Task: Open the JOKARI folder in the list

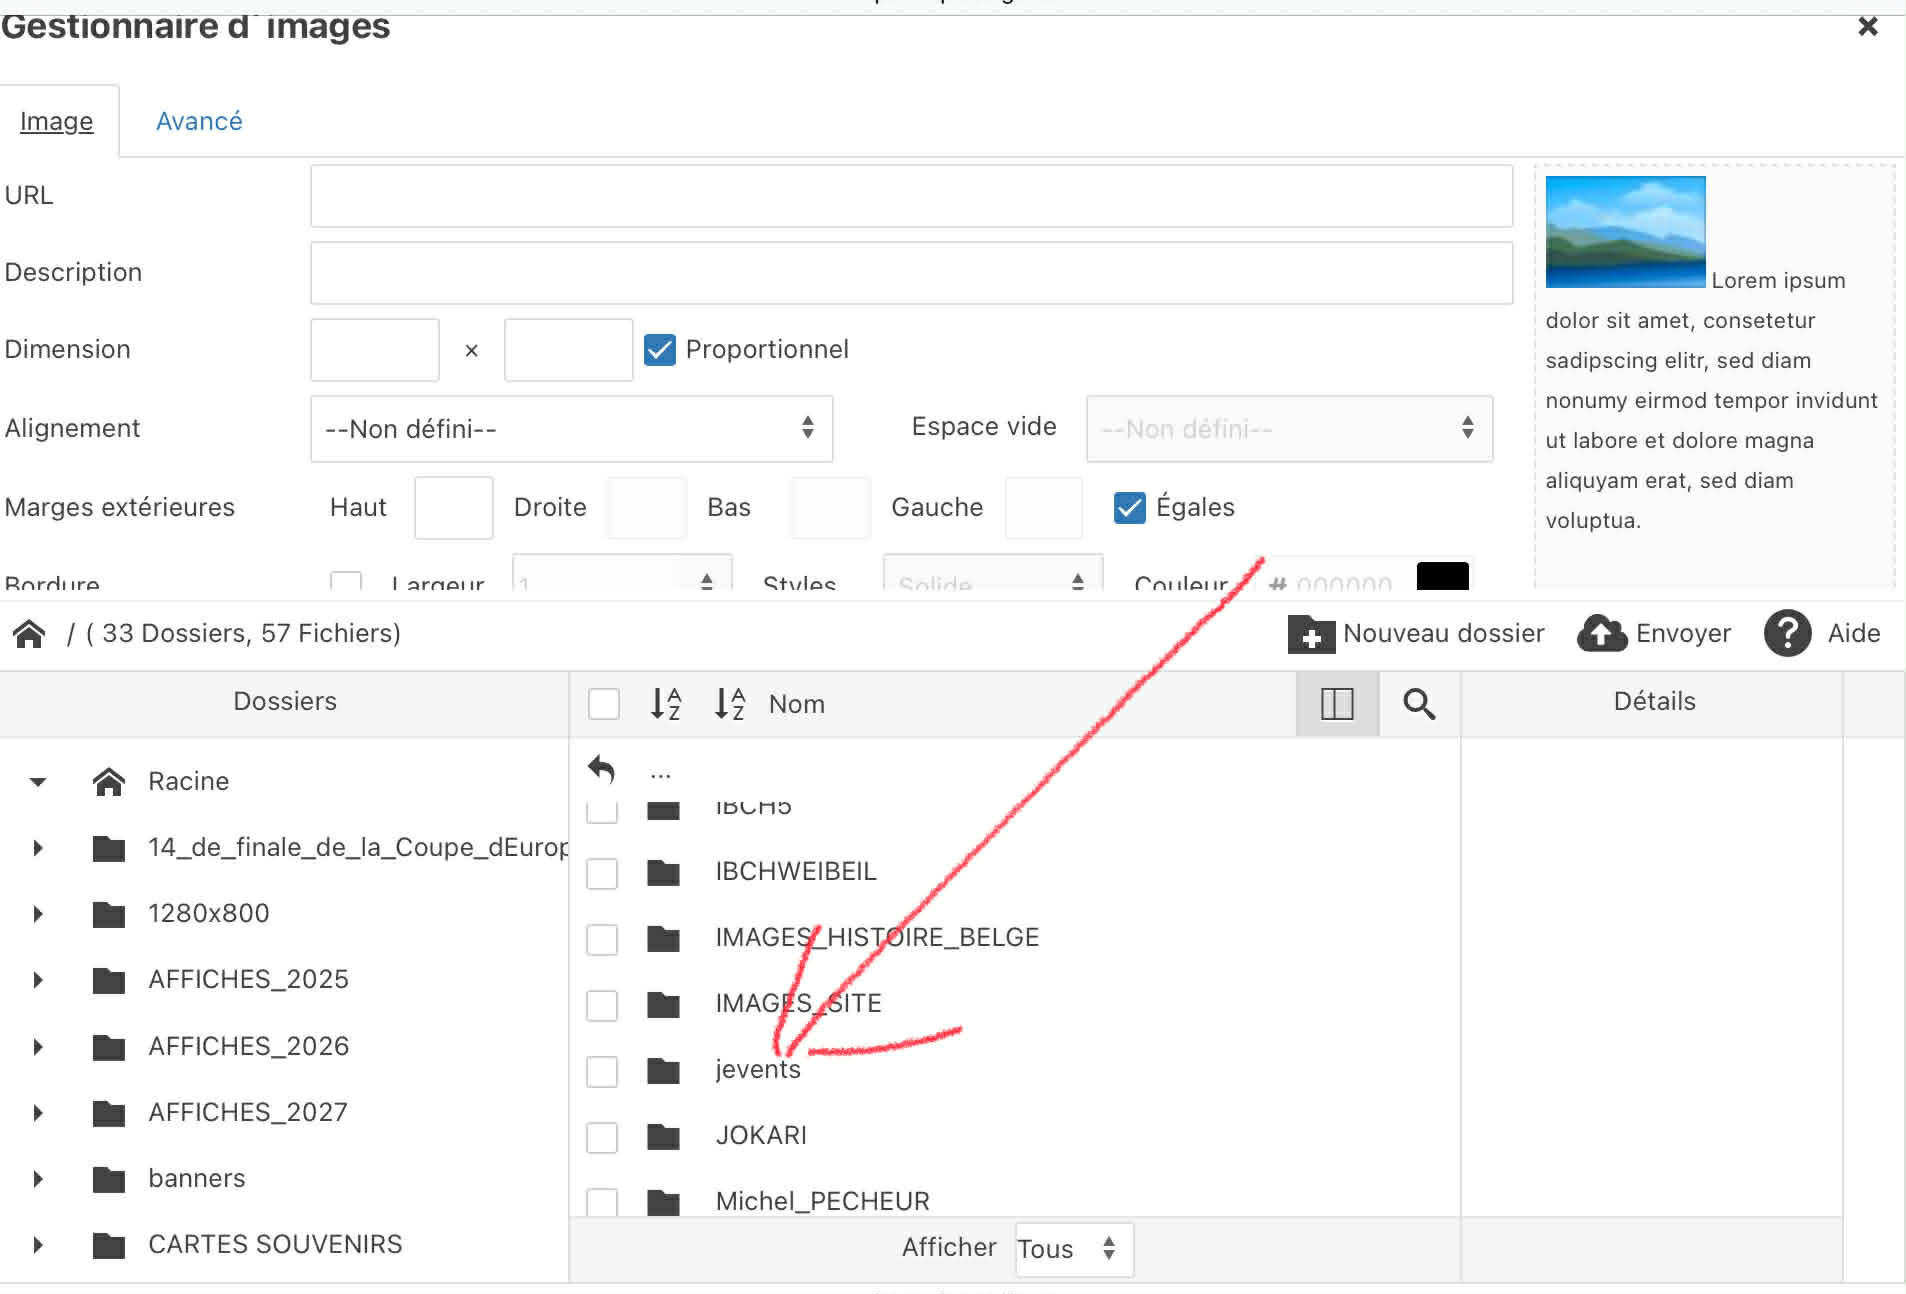Action: coord(761,1135)
